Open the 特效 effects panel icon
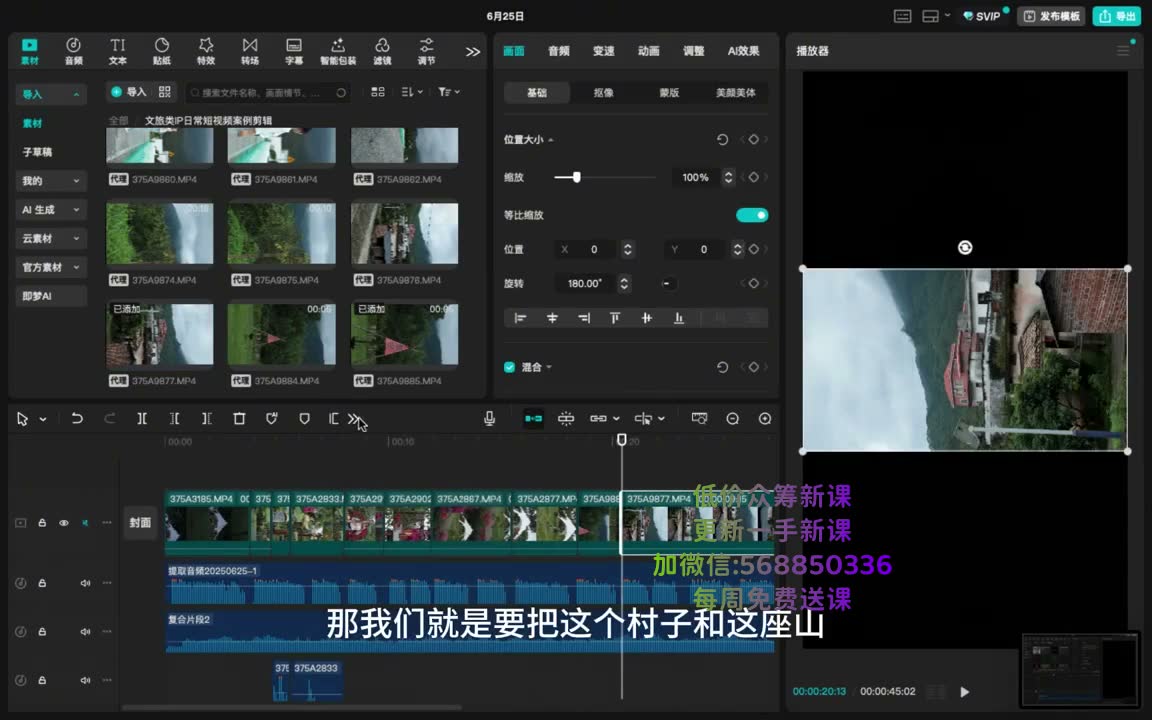1152x720 pixels. (x=206, y=51)
